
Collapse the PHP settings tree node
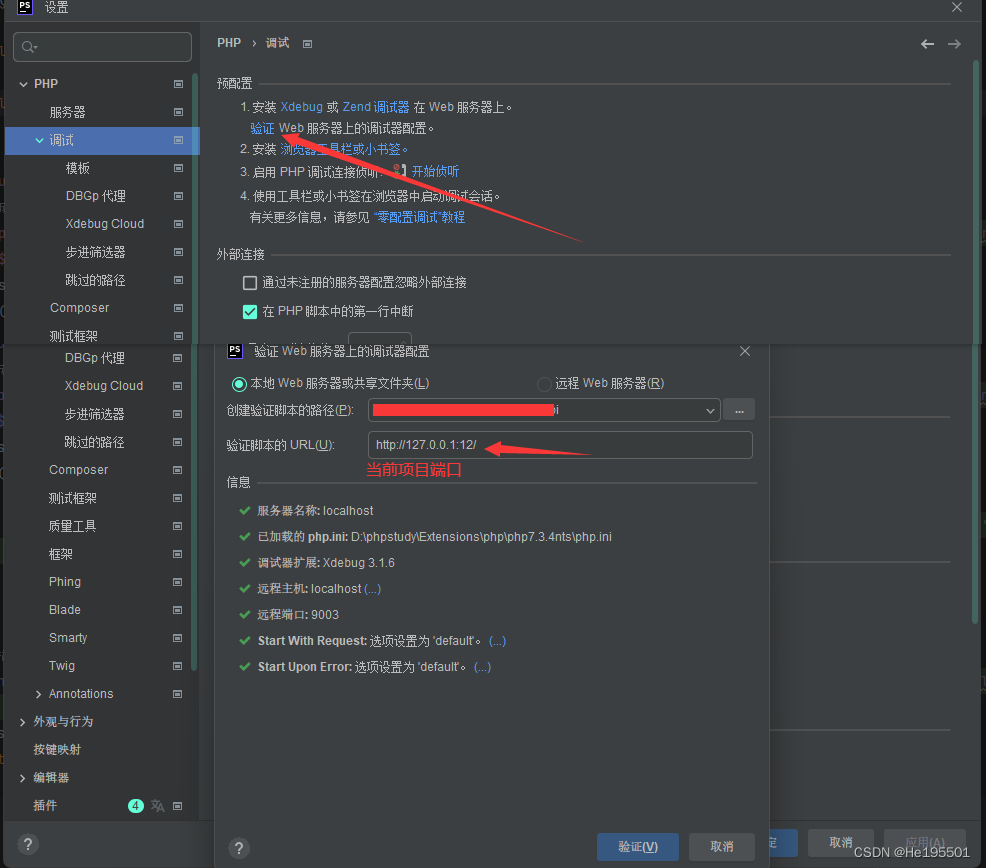click(23, 84)
